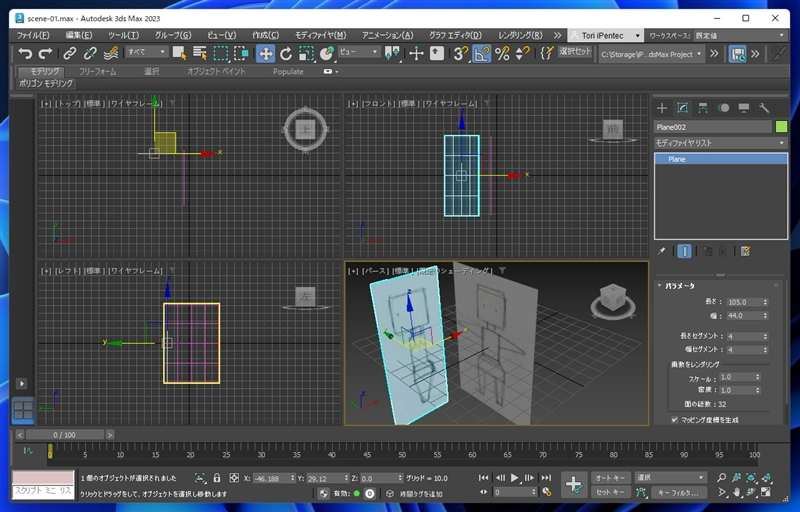Open Select by Name list icon
The height and width of the screenshot is (512, 800).
(200, 53)
